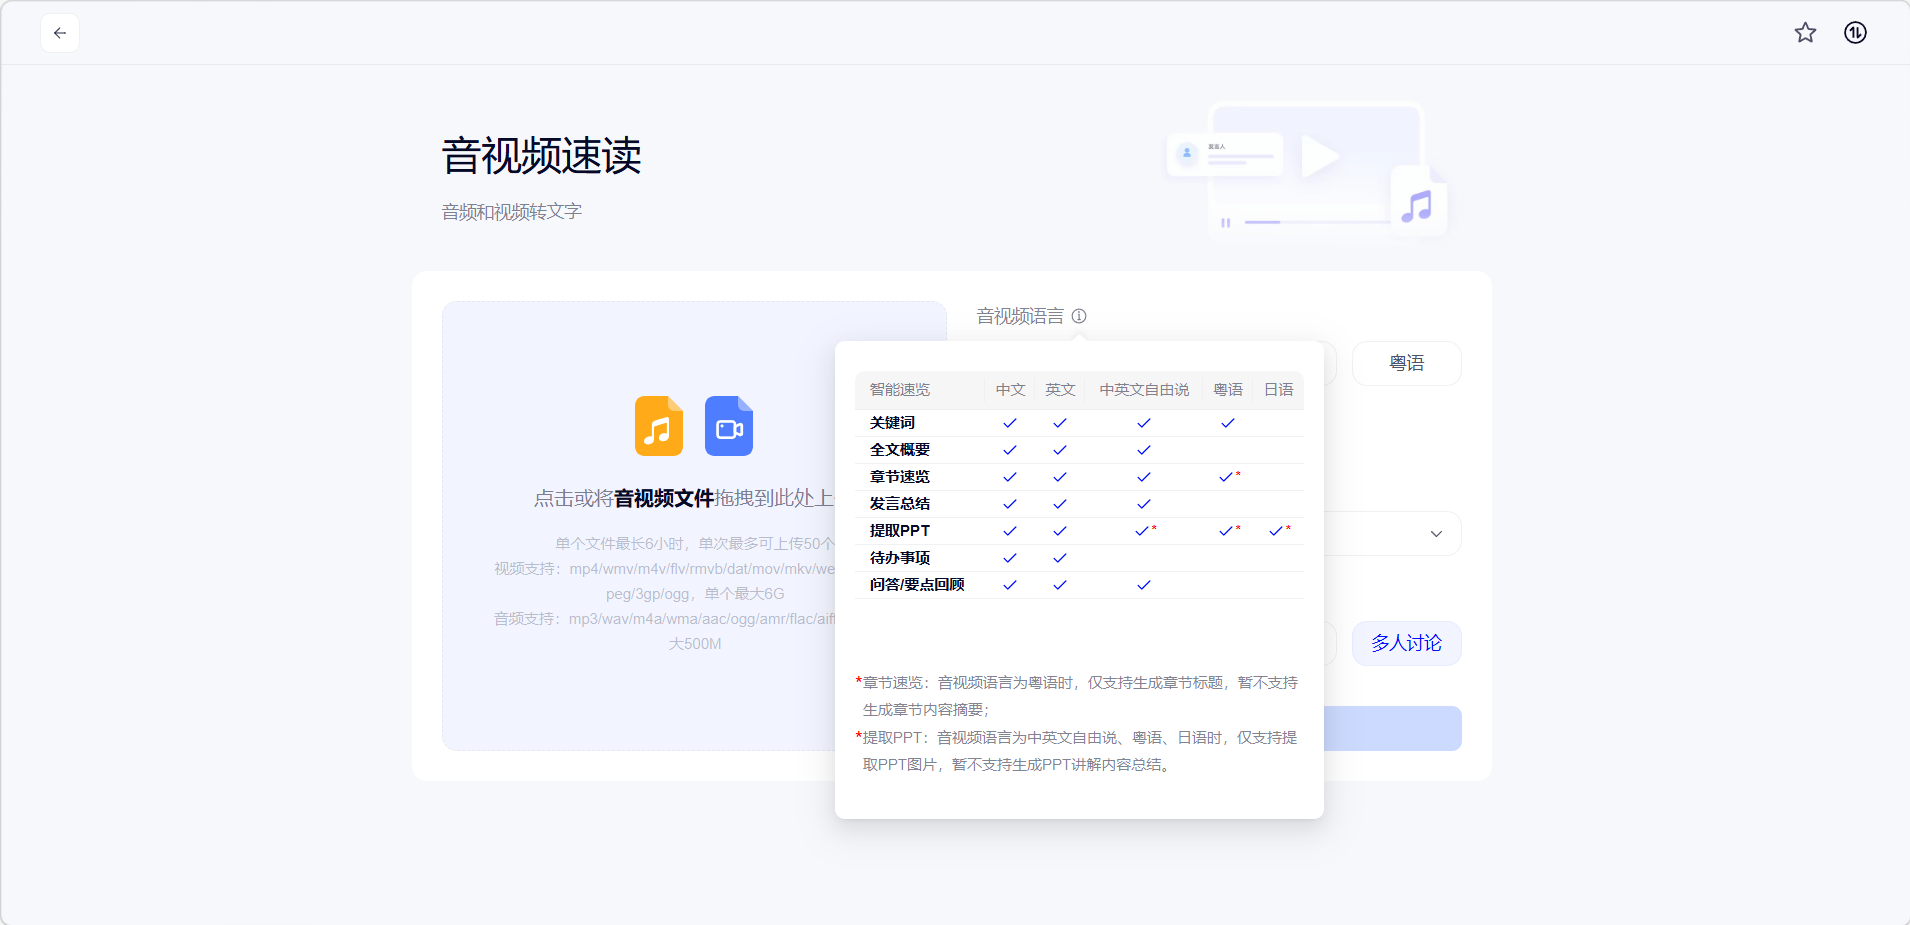Expand the dropdown using its chevron arrow
The height and width of the screenshot is (925, 1910).
coord(1436,534)
